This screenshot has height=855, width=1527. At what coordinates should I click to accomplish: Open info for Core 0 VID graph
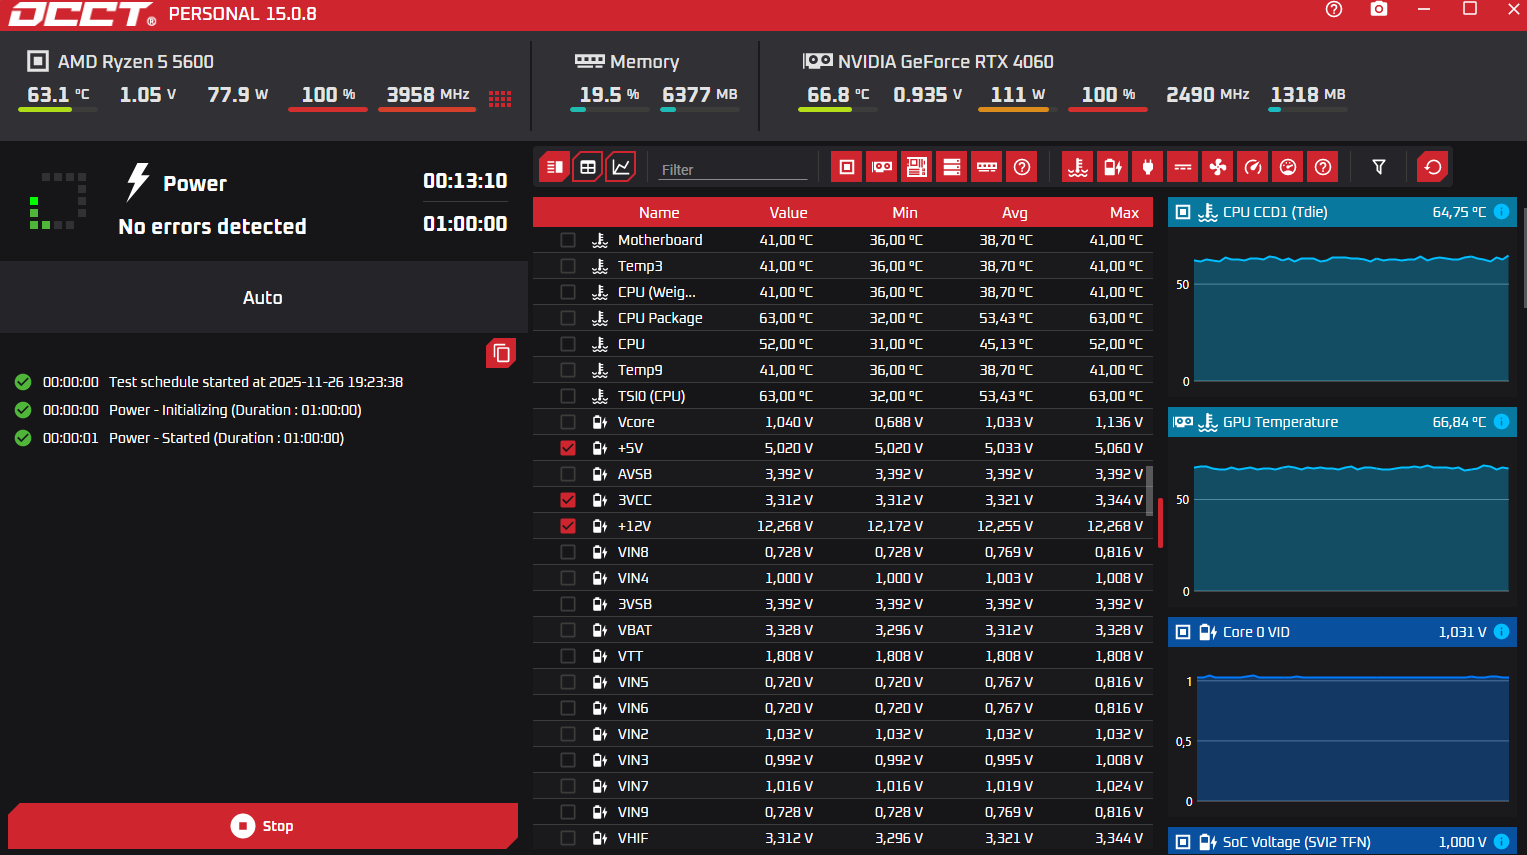[x=1502, y=632]
